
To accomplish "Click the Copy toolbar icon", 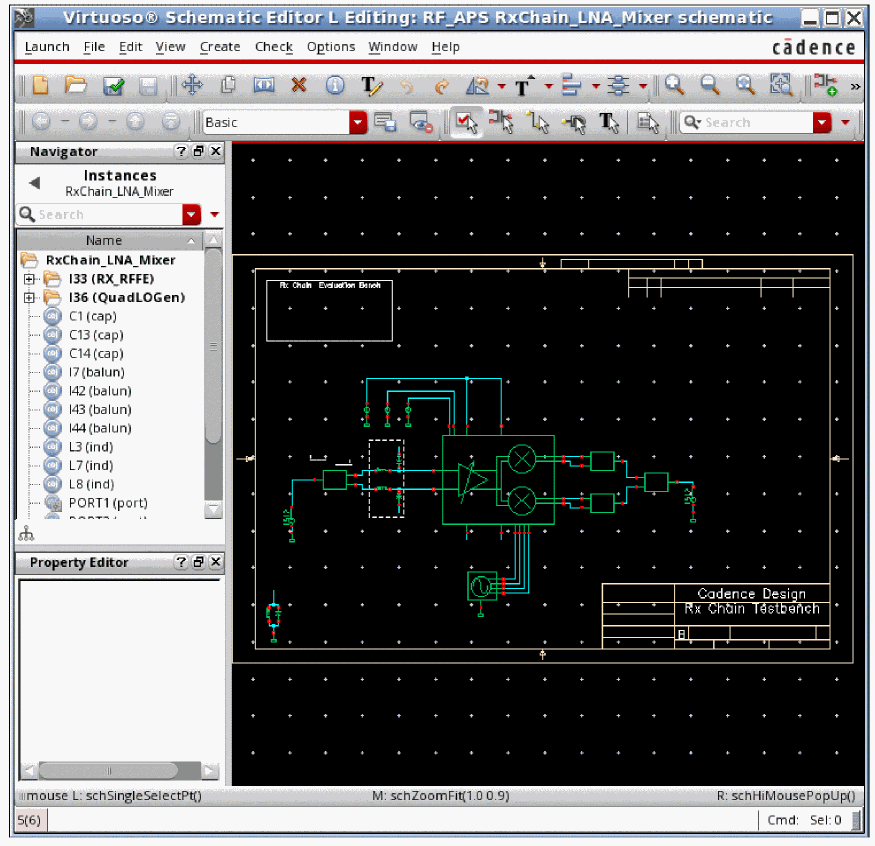I will pos(228,86).
